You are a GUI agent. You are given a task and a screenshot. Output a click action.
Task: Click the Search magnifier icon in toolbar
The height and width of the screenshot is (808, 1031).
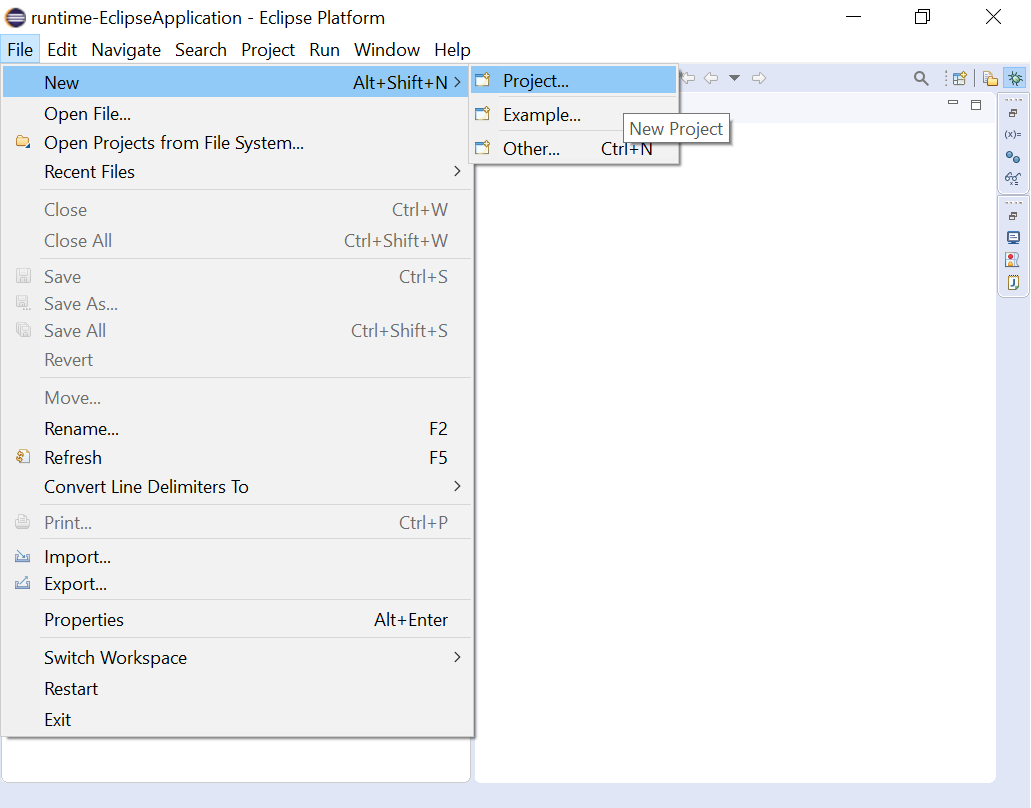[x=922, y=77]
